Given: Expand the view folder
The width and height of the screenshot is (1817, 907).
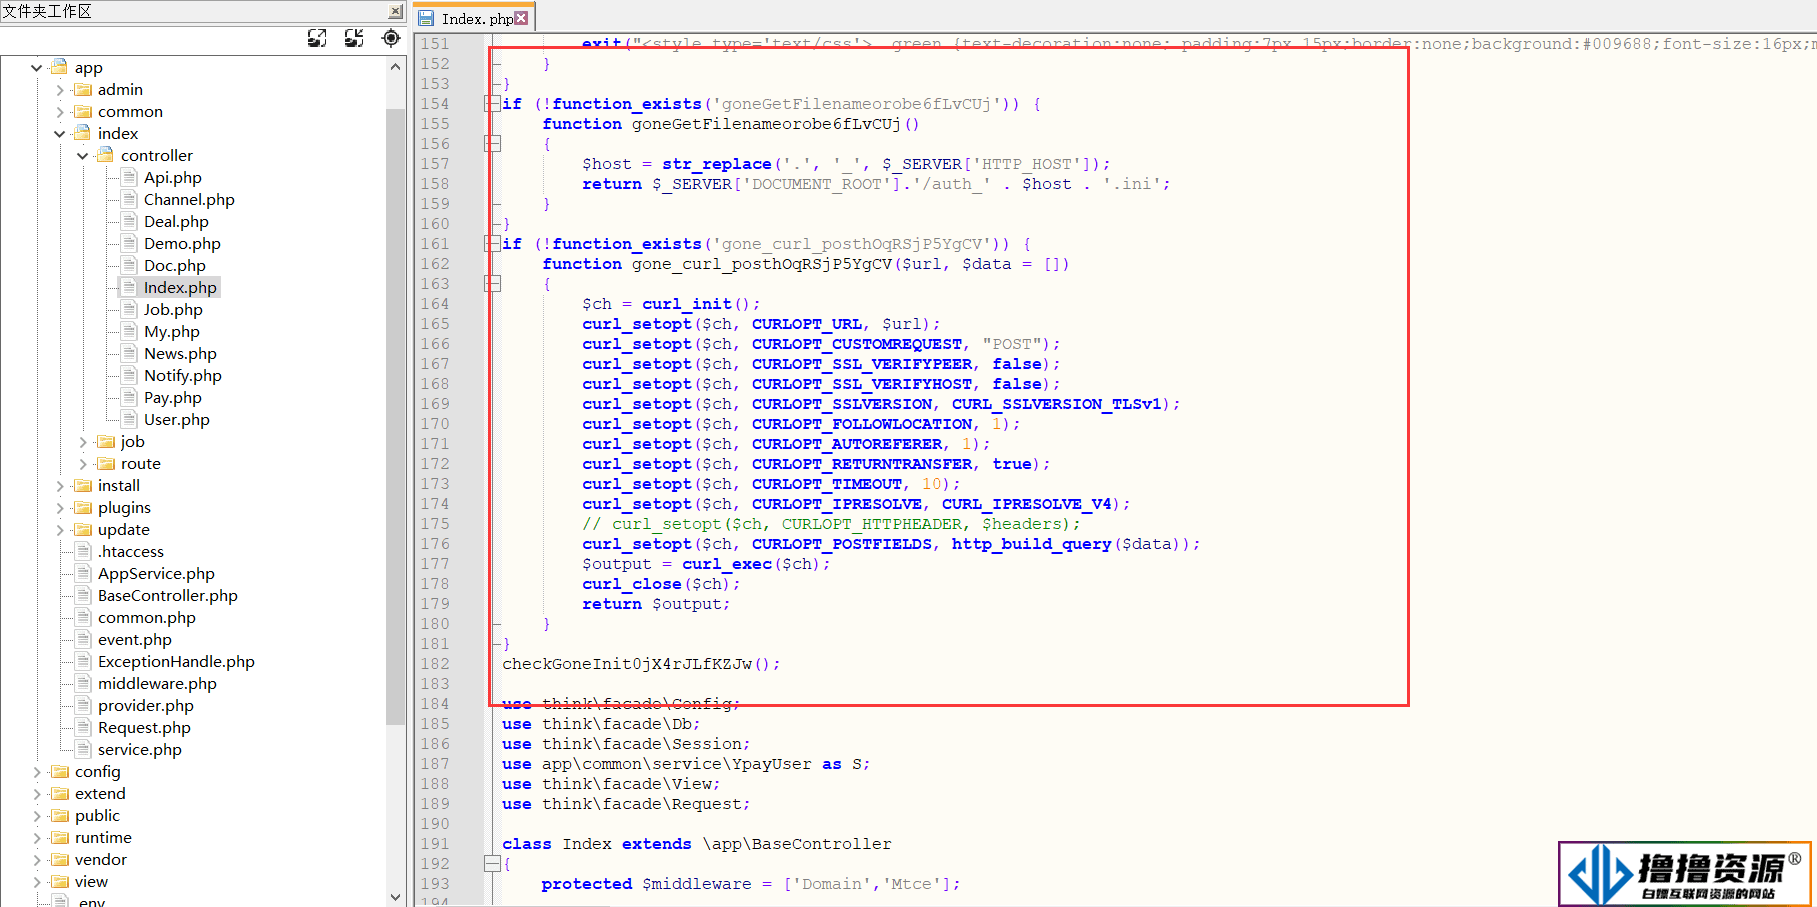Looking at the screenshot, I should pos(37,882).
